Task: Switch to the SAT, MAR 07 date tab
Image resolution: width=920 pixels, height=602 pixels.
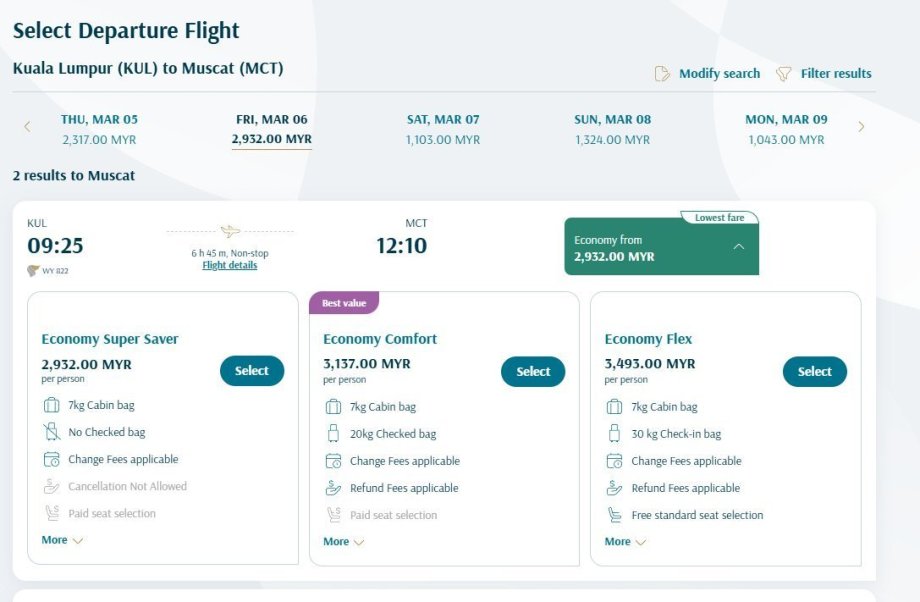Action: 443,129
